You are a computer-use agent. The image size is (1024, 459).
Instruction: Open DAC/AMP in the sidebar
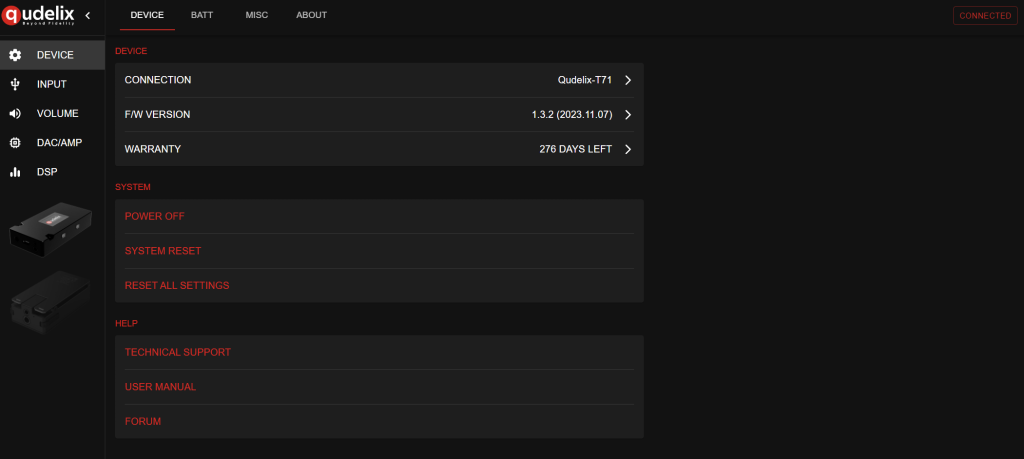coord(52,142)
